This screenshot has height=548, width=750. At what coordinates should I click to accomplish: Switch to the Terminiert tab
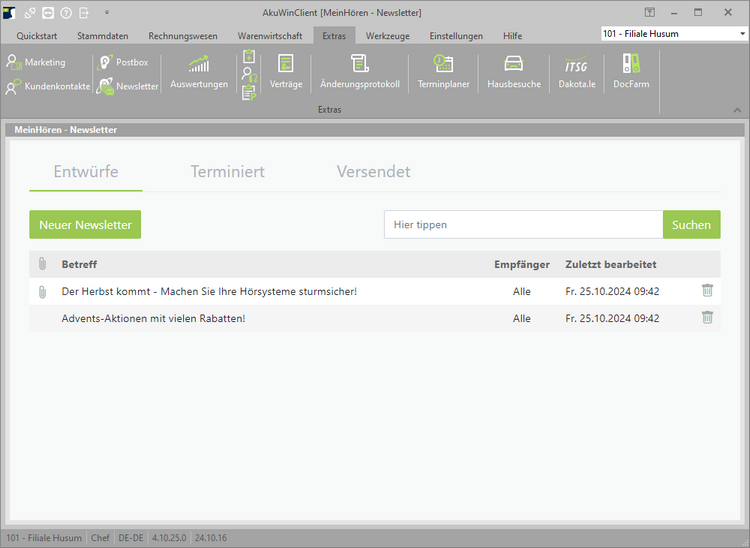[x=228, y=172]
